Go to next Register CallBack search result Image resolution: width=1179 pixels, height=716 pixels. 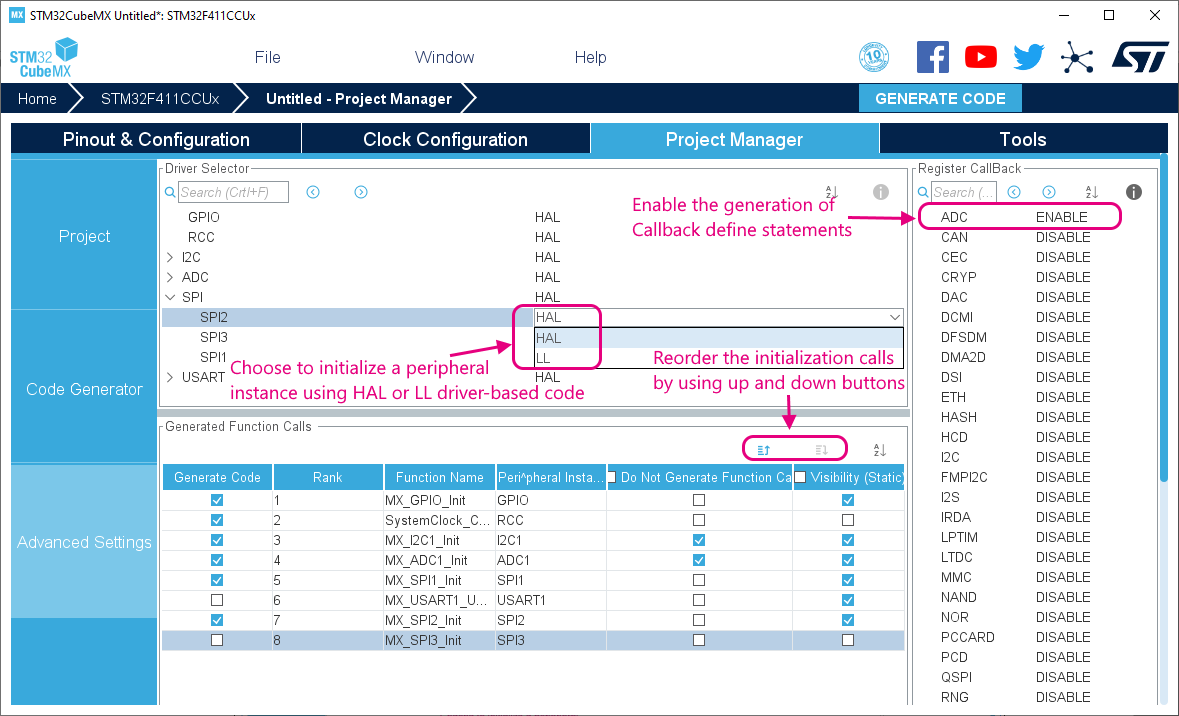tap(1049, 193)
